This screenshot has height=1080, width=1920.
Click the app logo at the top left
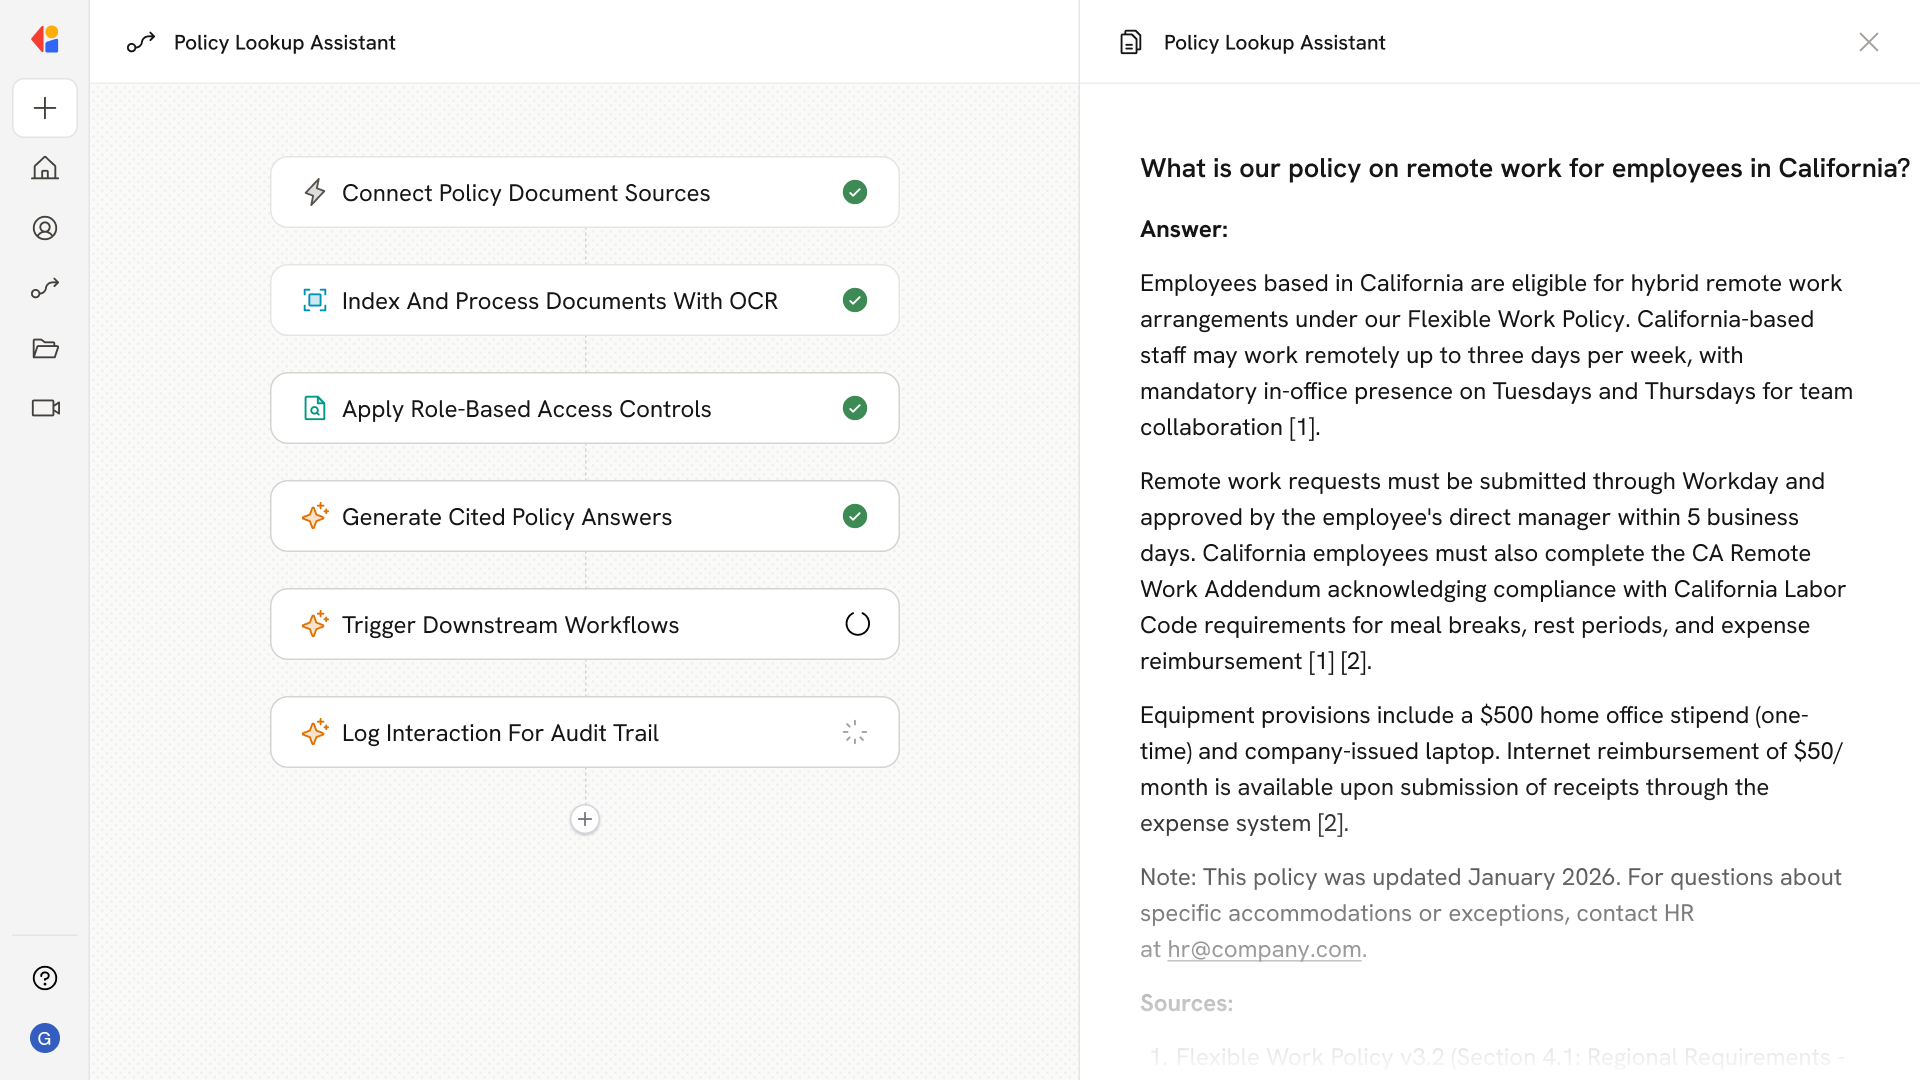pyautogui.click(x=45, y=40)
